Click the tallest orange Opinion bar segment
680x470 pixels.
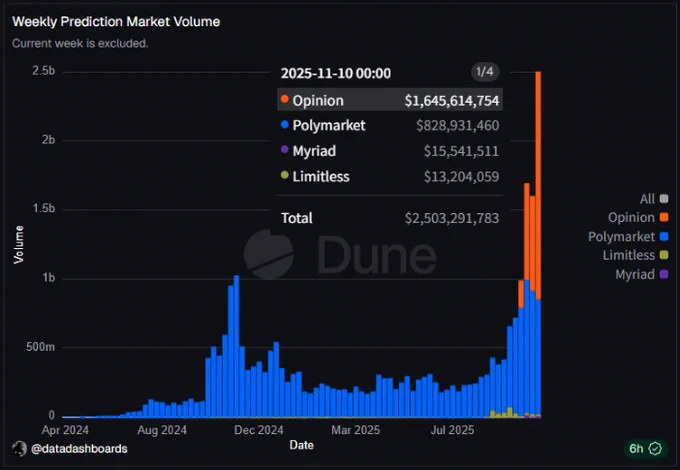(x=538, y=185)
